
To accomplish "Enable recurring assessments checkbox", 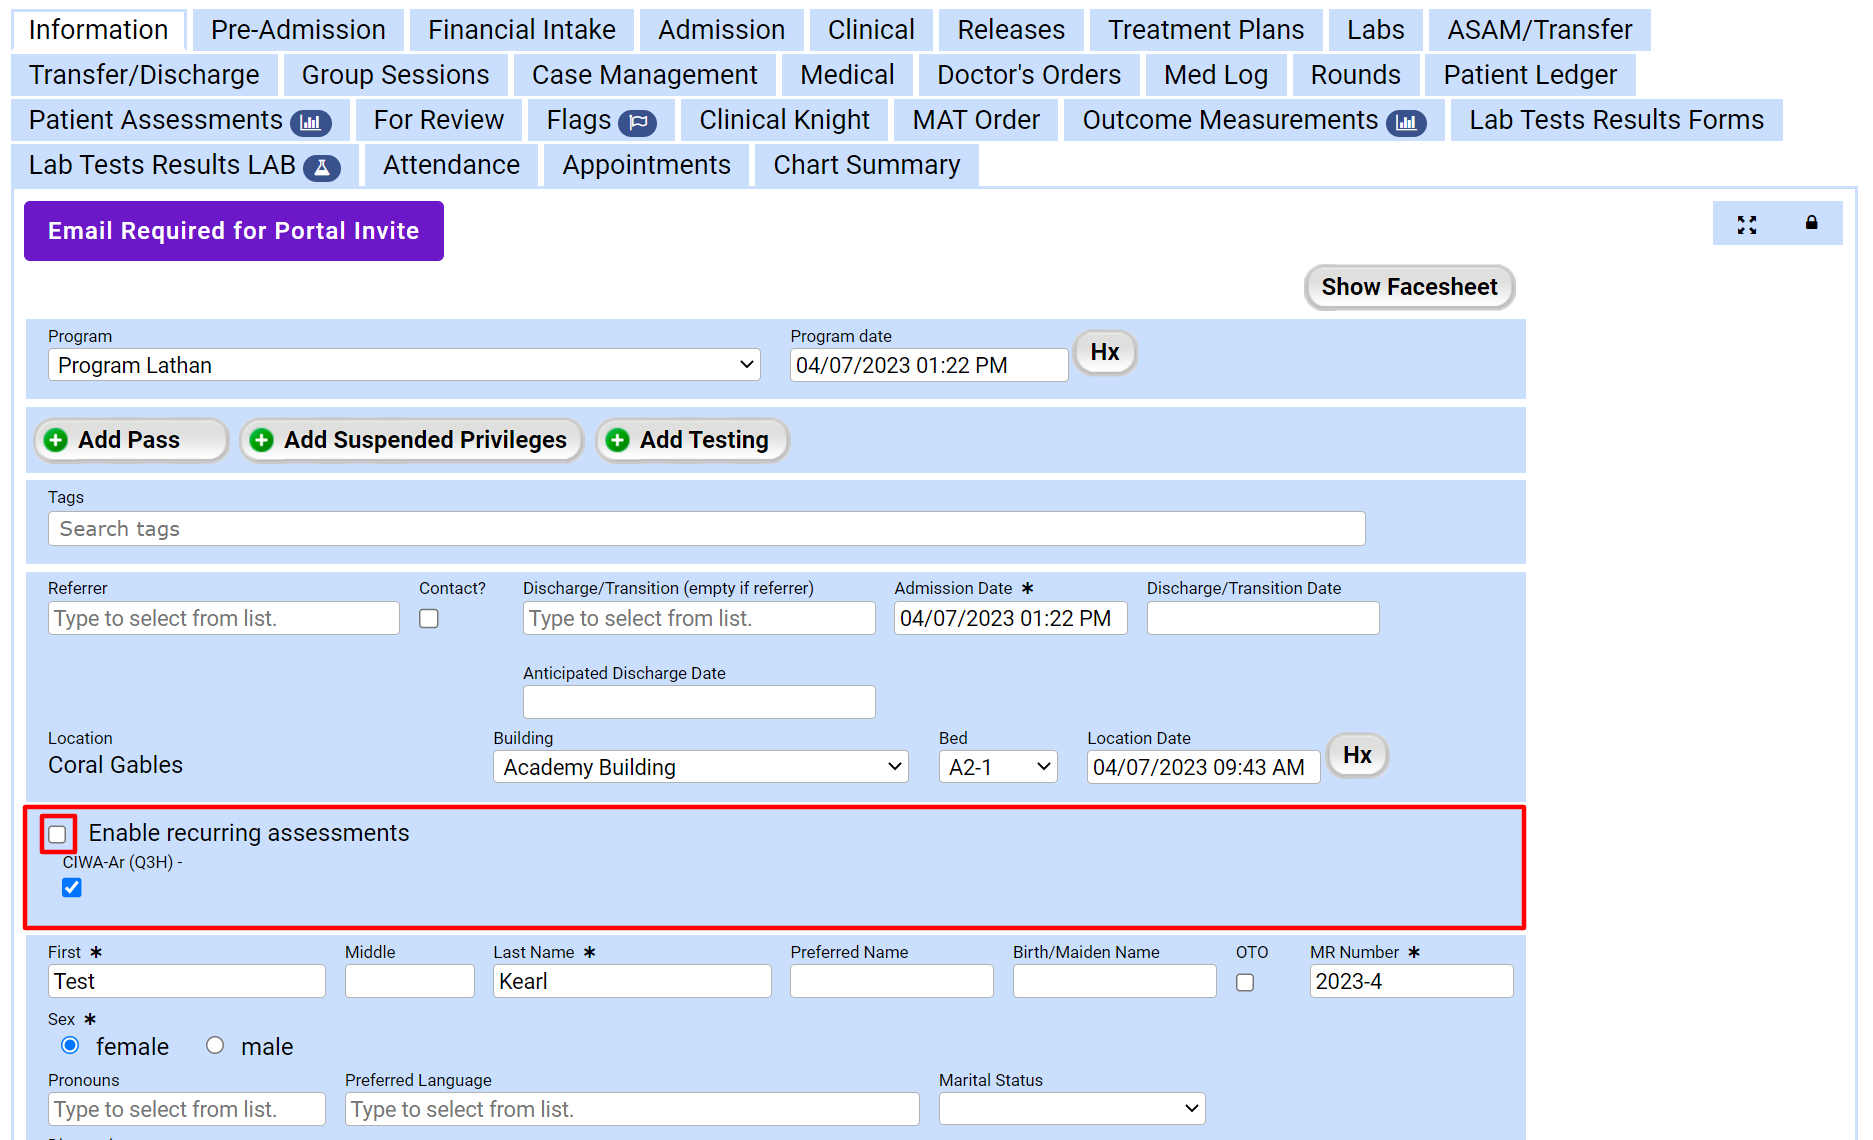I will click(x=58, y=834).
